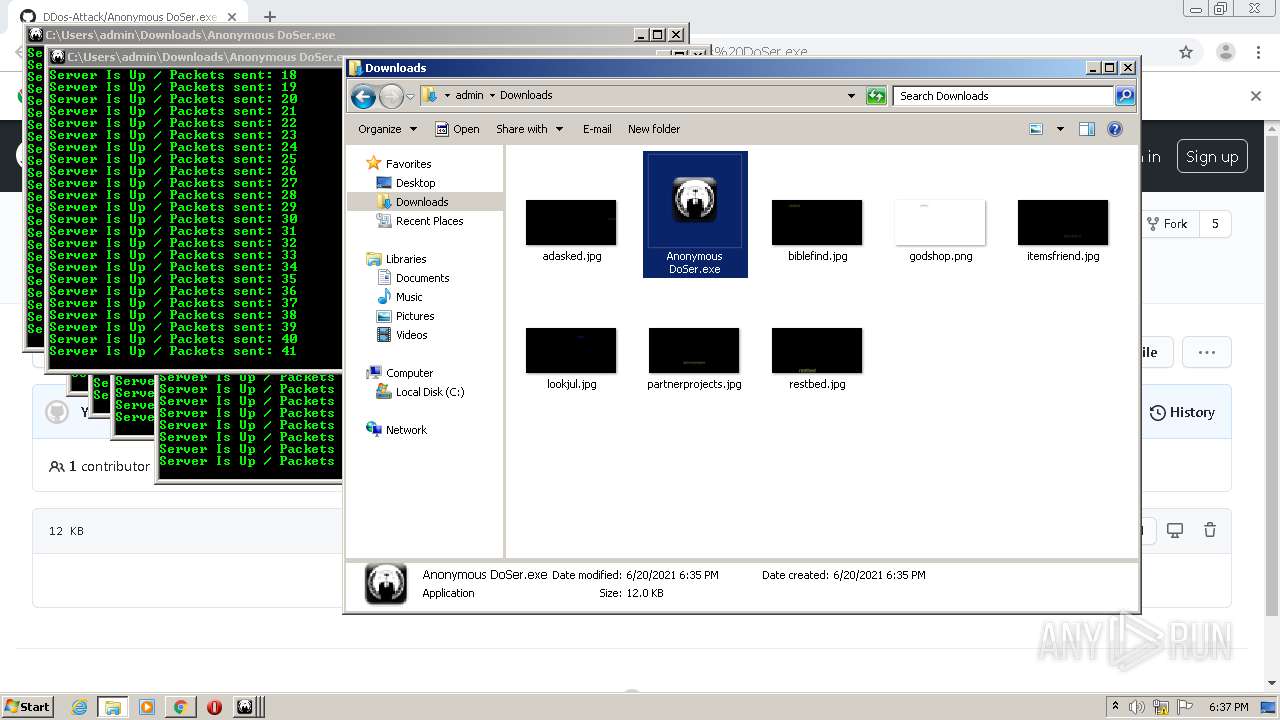This screenshot has width=1280, height=720.
Task: Open Windows help icon in explorer
Action: pyautogui.click(x=1115, y=129)
